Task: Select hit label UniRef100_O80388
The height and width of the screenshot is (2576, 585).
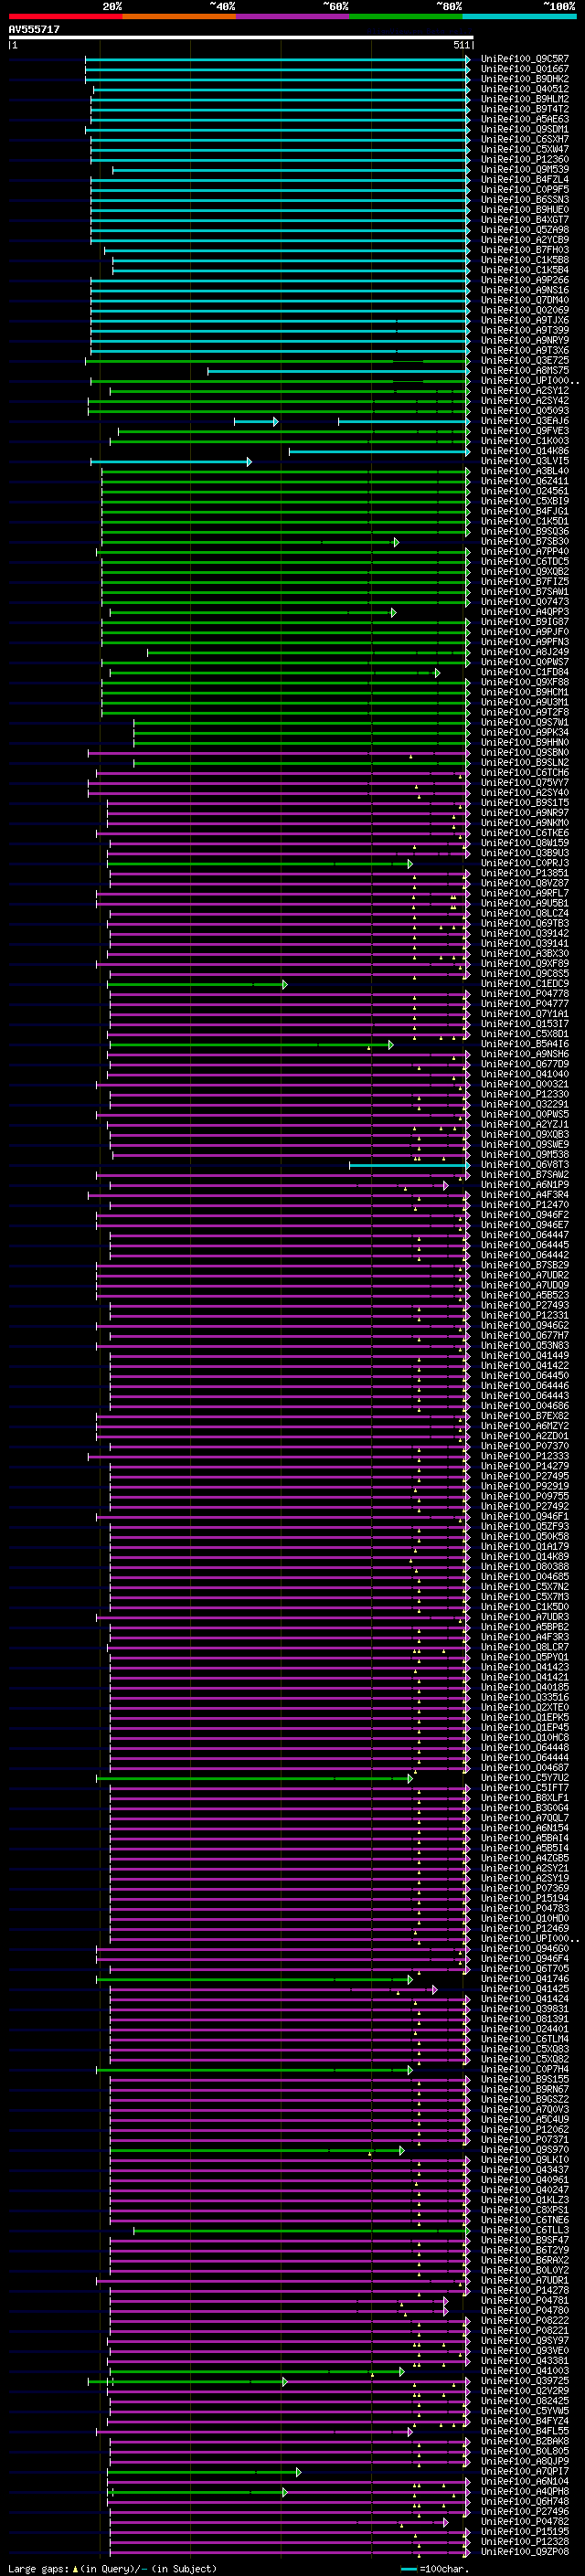Action: [525, 1567]
